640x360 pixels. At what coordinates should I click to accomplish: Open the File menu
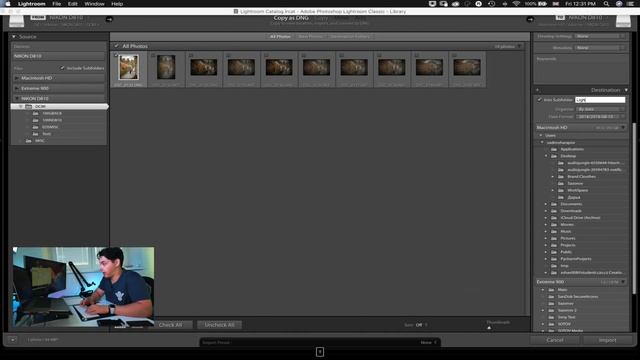coord(57,4)
